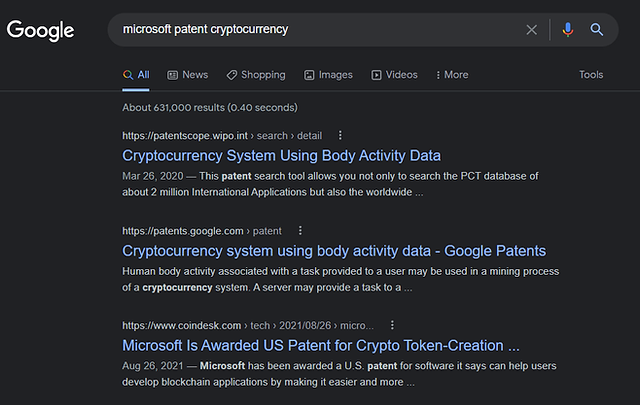Image resolution: width=640 pixels, height=405 pixels.
Task: Open options menu for the patents.google.com result
Action: (x=300, y=230)
